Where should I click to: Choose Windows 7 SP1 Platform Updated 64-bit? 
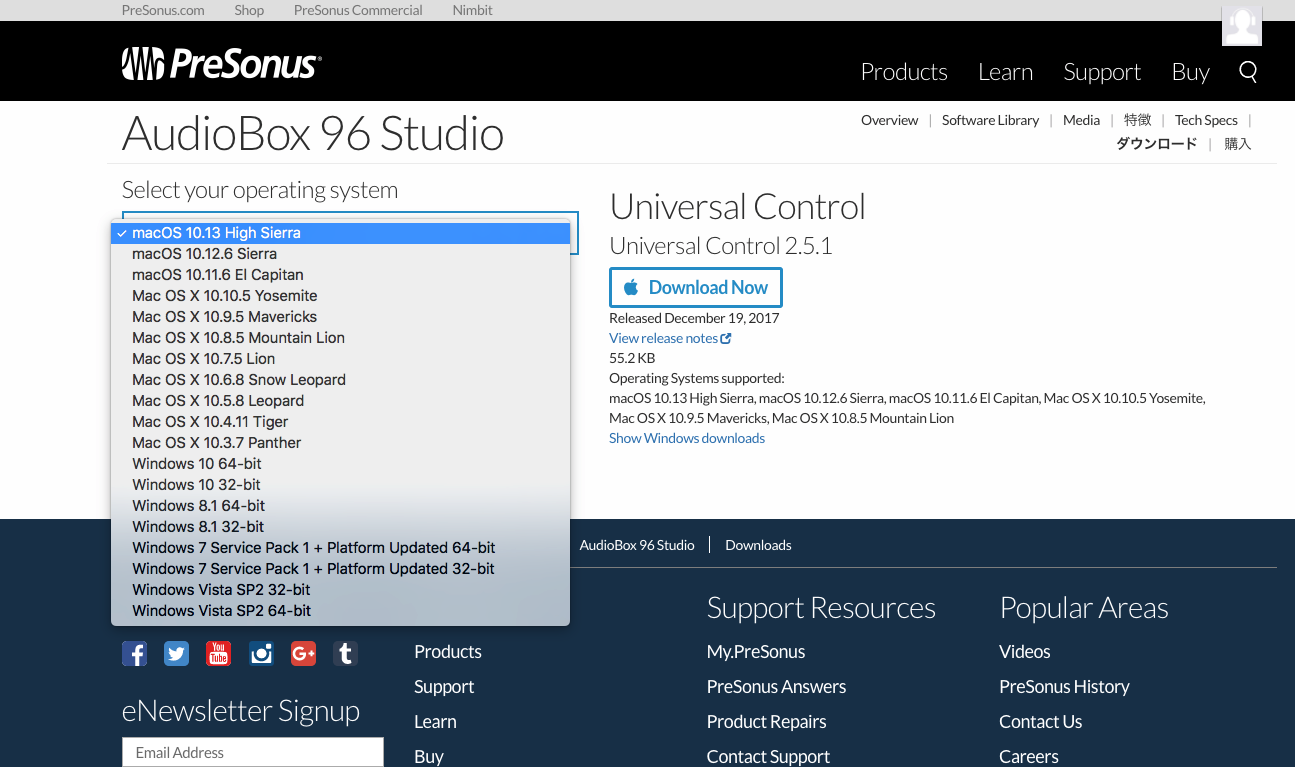[x=341, y=548]
